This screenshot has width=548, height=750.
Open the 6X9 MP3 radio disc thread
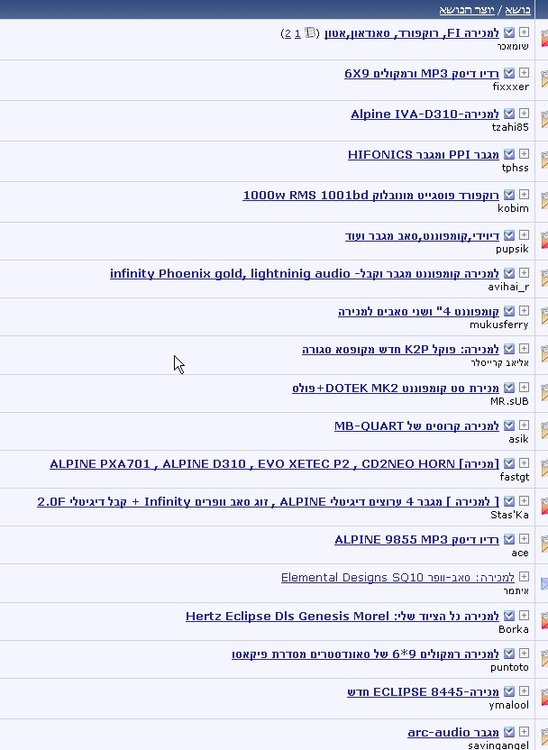(422, 74)
